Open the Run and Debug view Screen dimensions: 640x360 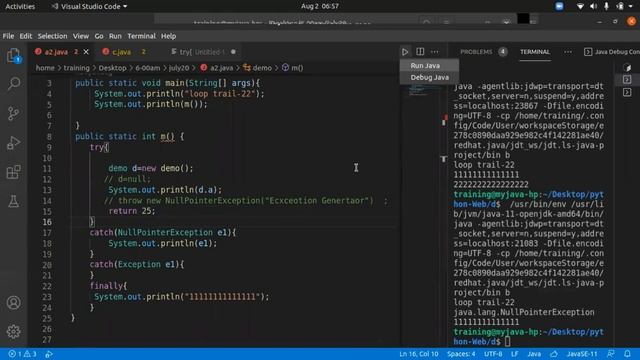[x=13, y=142]
